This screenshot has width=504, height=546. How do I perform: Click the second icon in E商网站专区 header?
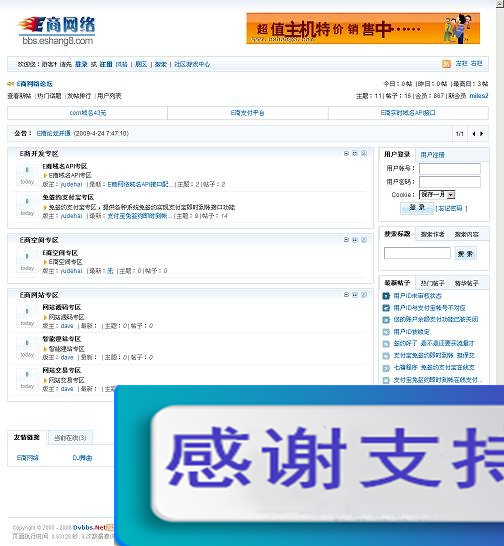[x=355, y=295]
